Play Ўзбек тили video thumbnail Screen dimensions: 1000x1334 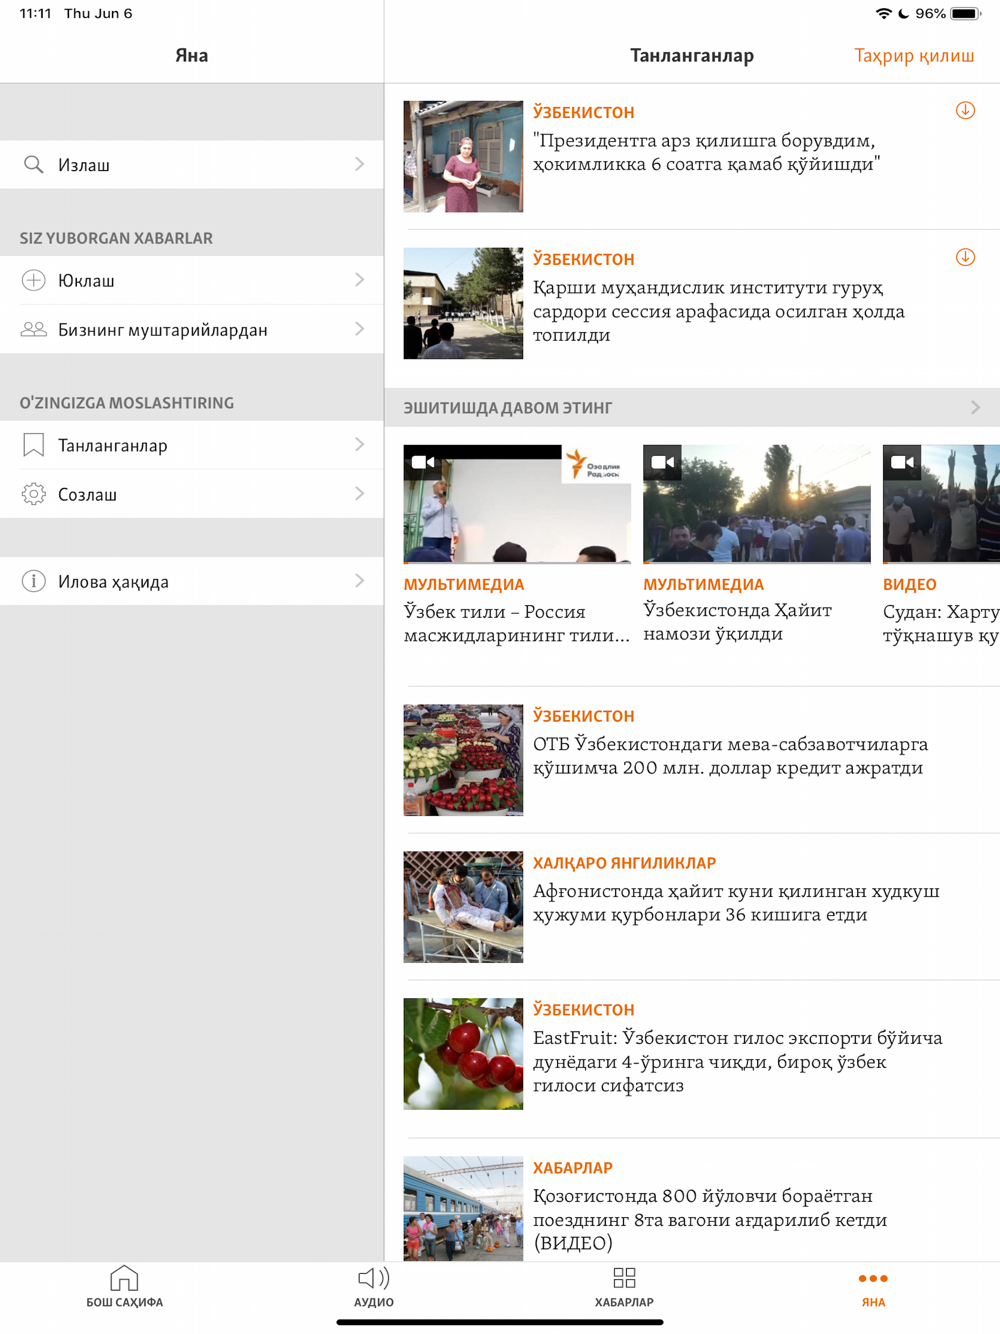(x=517, y=504)
